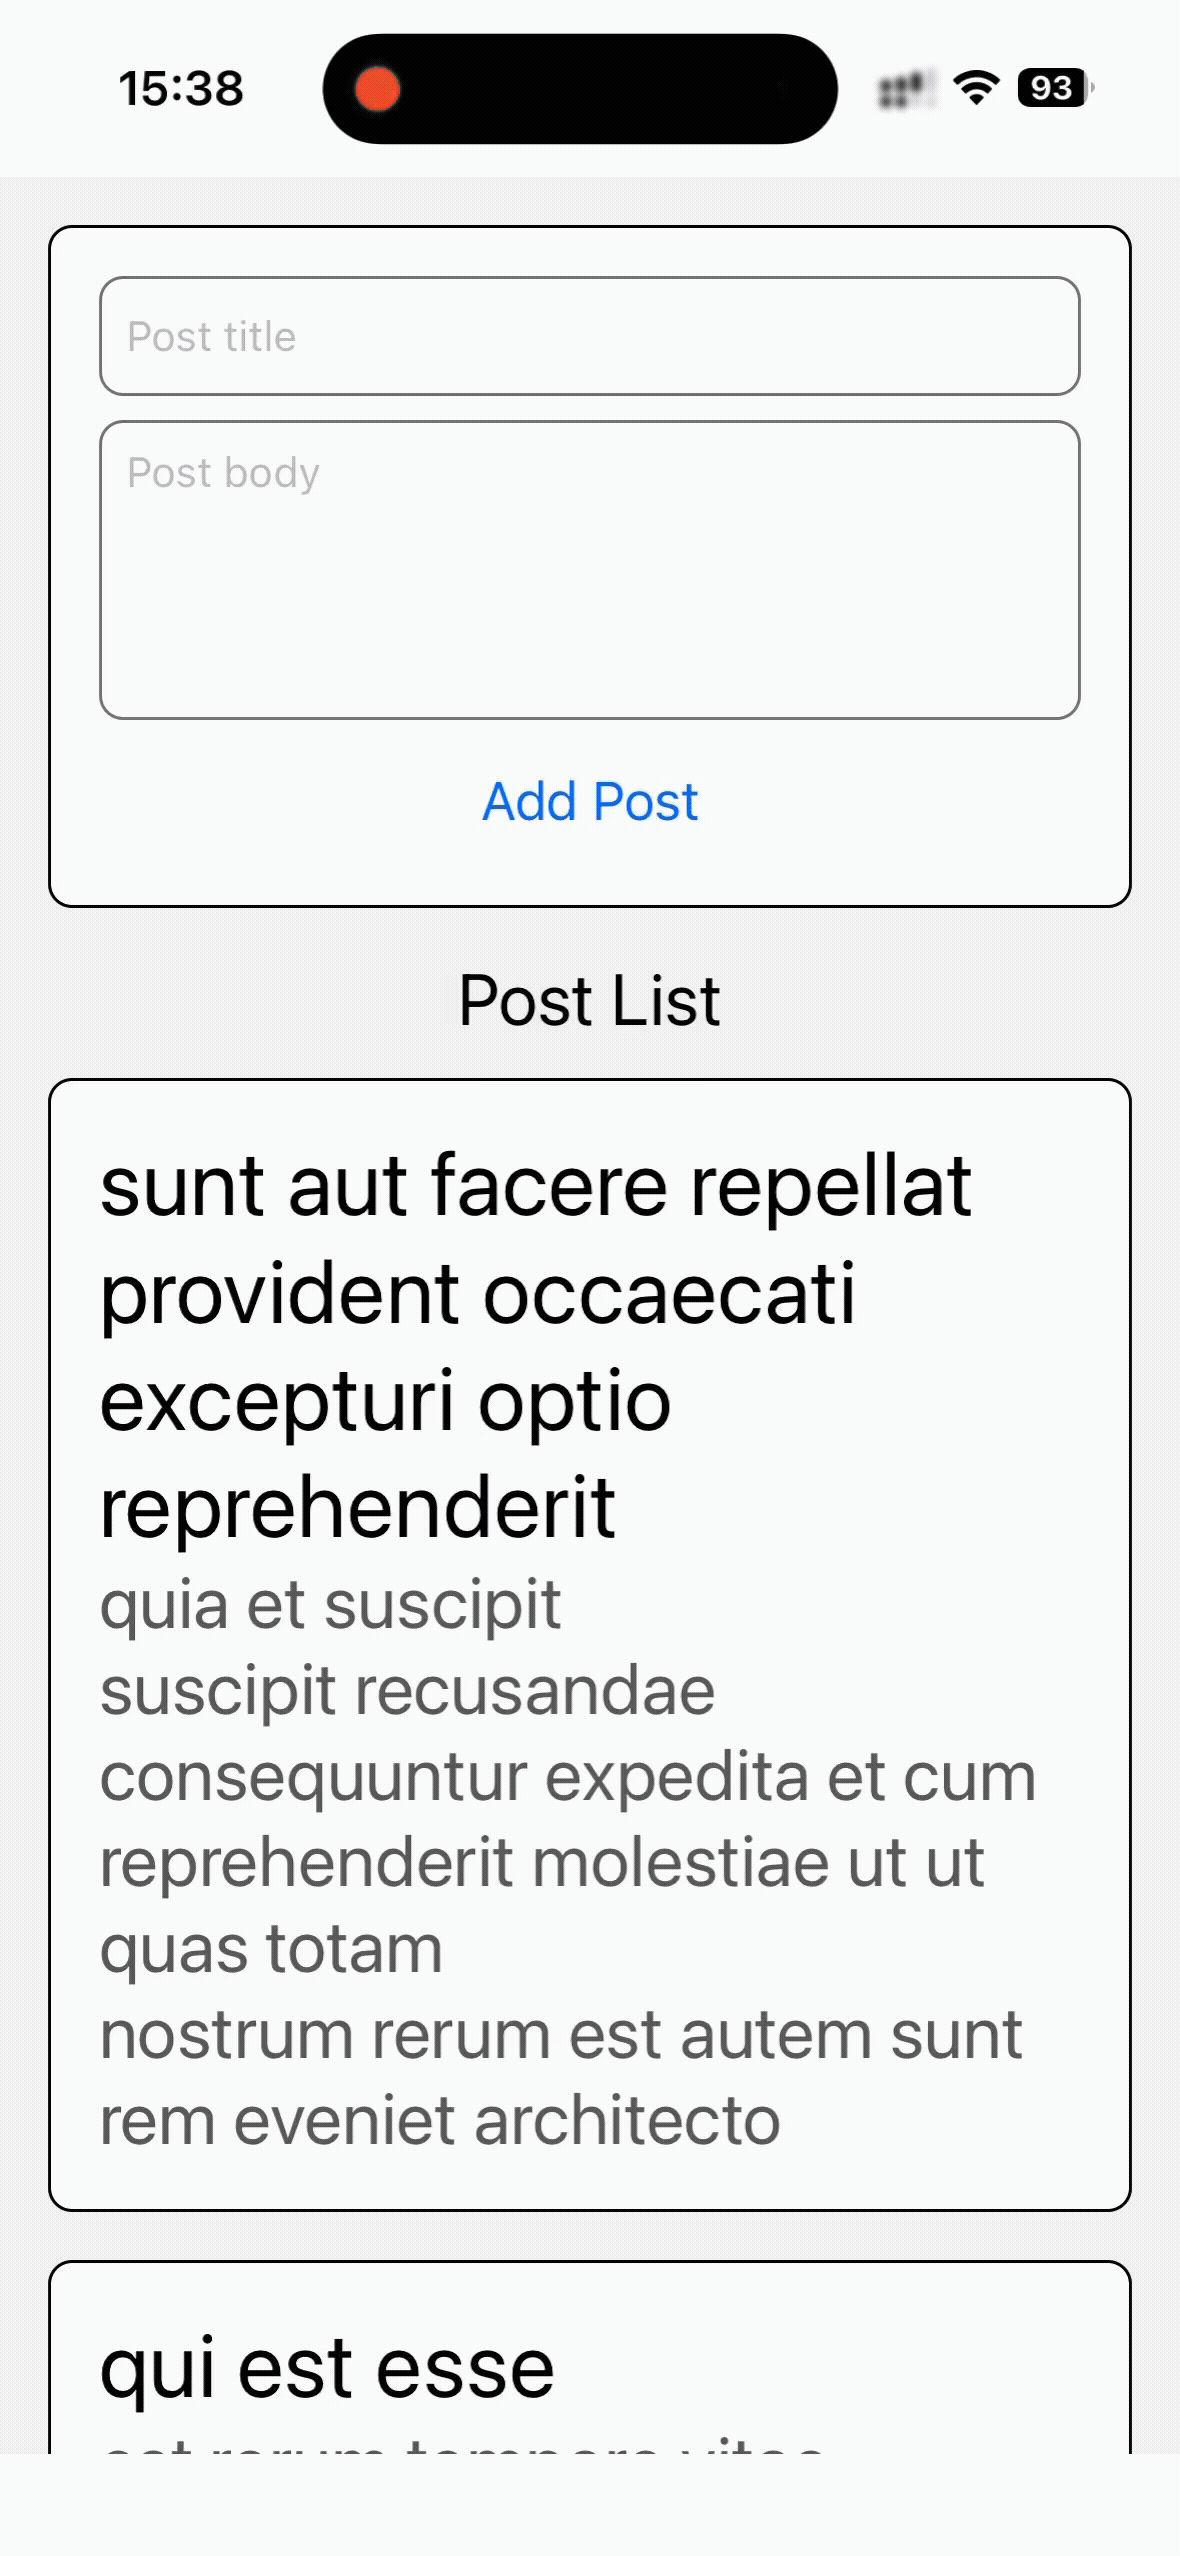
Task: Tap the 15:38 clock in status bar
Action: pos(181,89)
